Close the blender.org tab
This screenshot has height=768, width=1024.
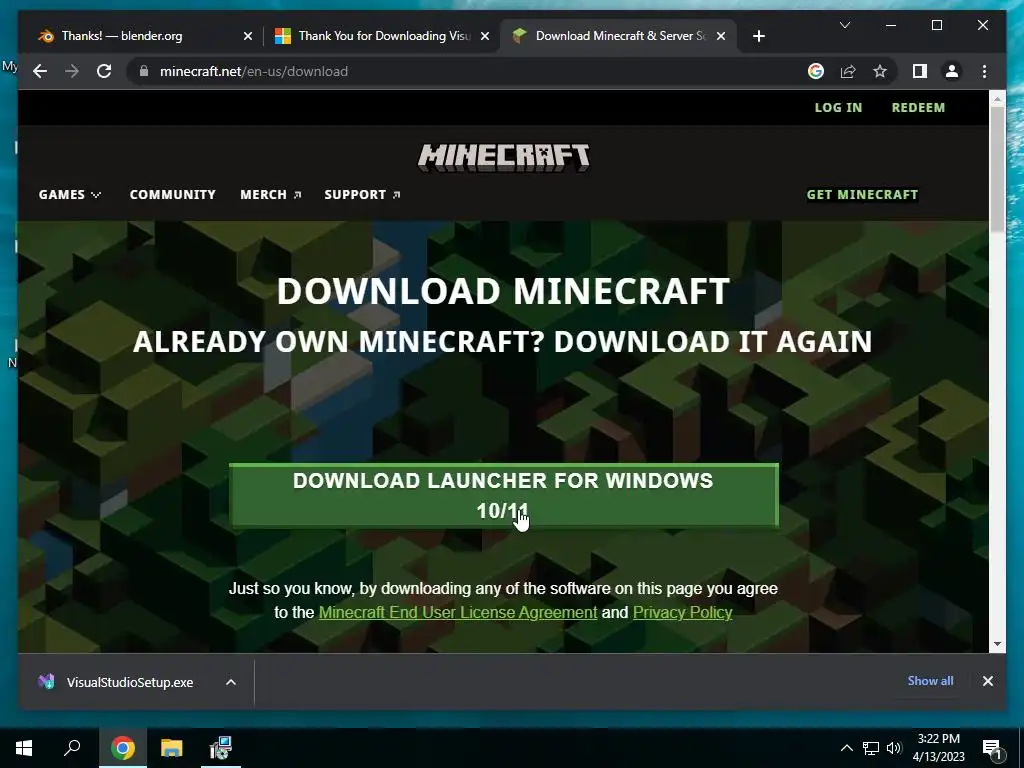pyautogui.click(x=248, y=36)
